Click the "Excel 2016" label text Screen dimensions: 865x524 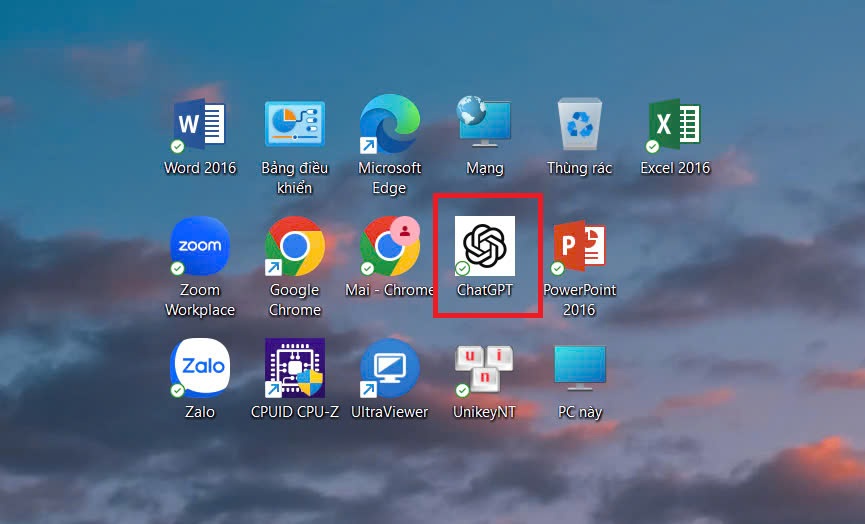tap(675, 168)
